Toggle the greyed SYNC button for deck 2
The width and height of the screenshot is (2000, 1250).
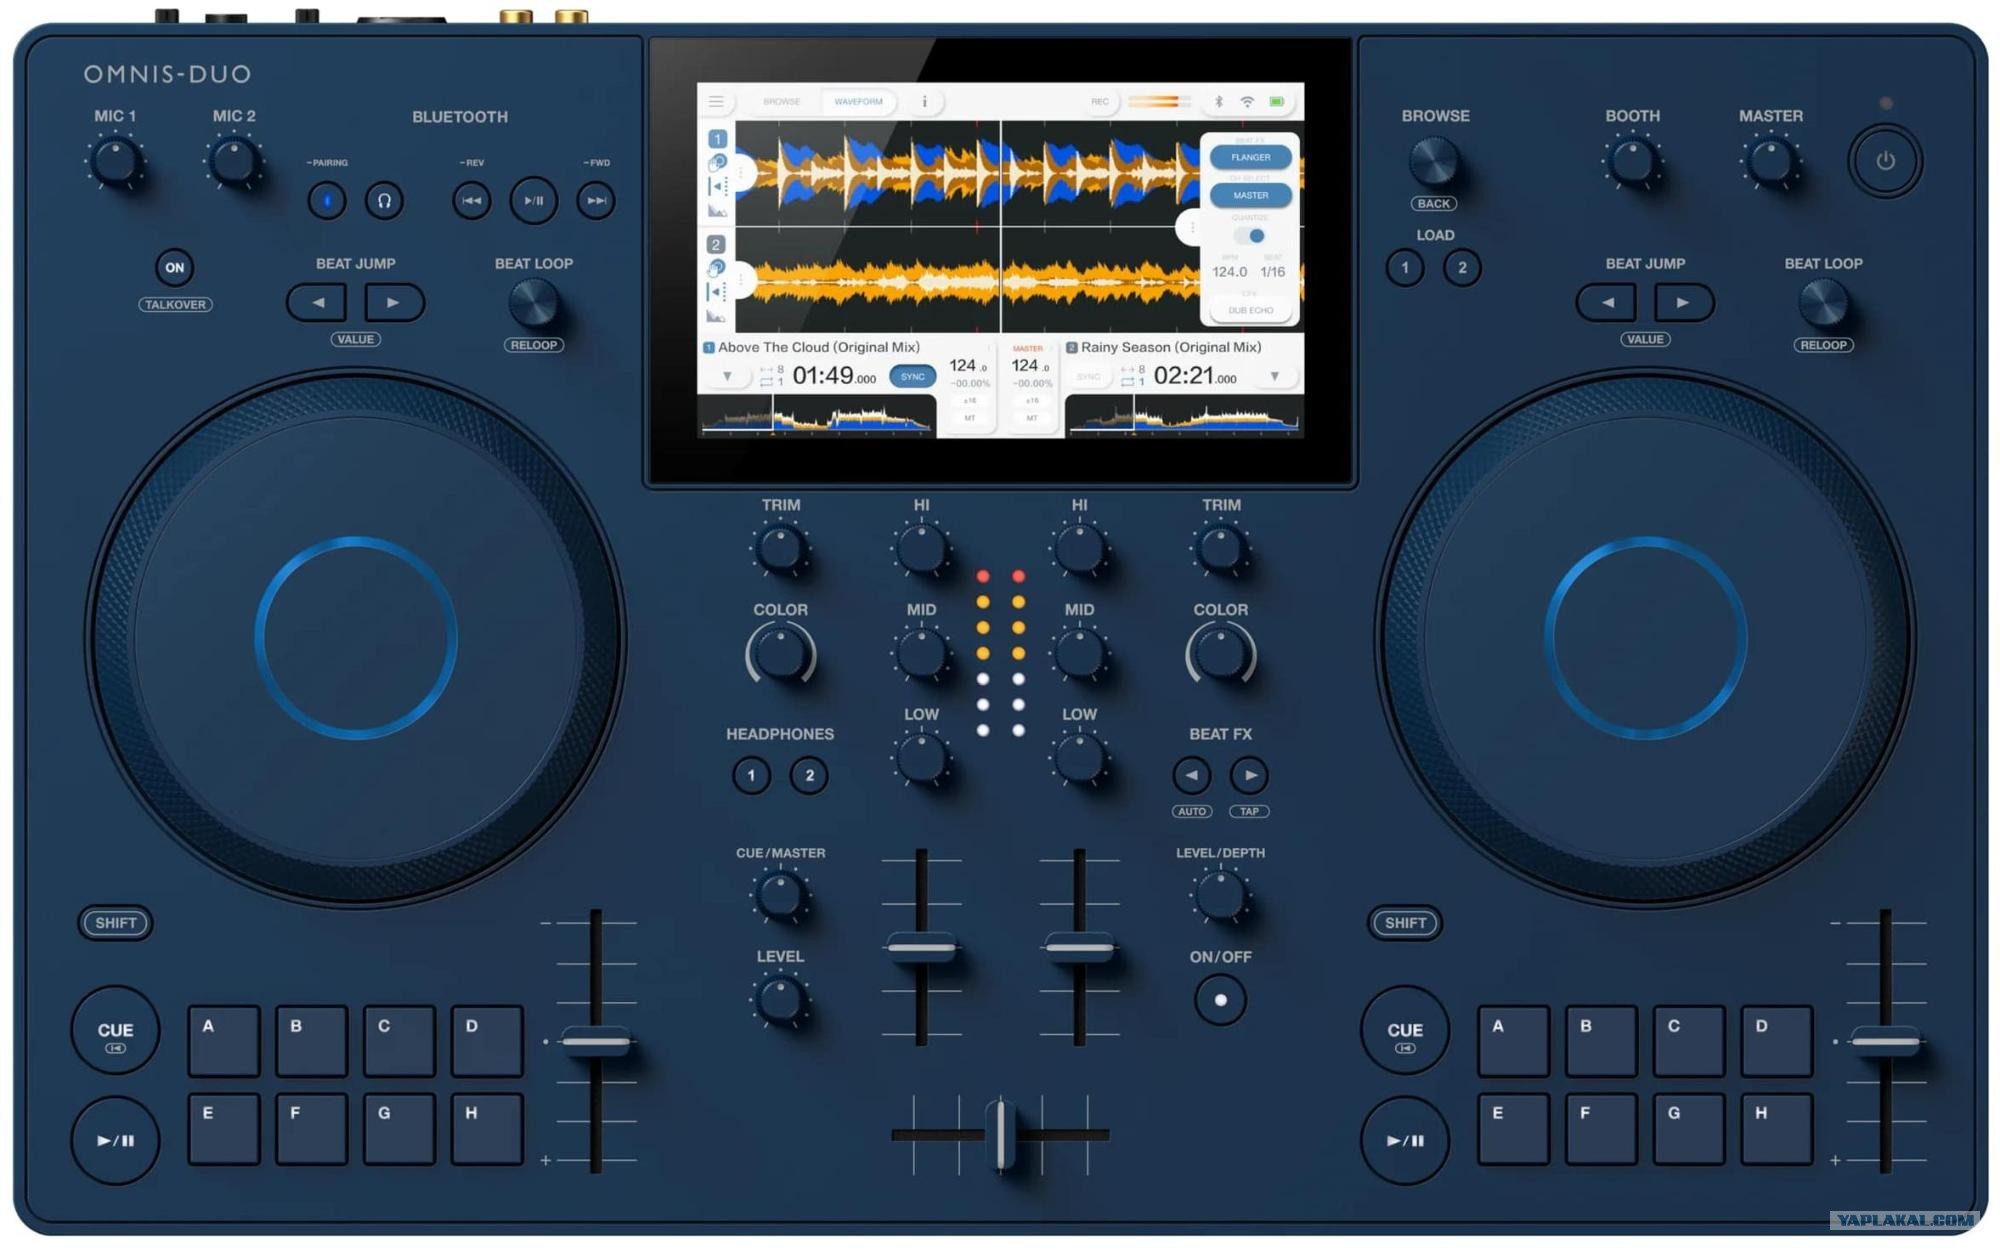(x=1088, y=377)
